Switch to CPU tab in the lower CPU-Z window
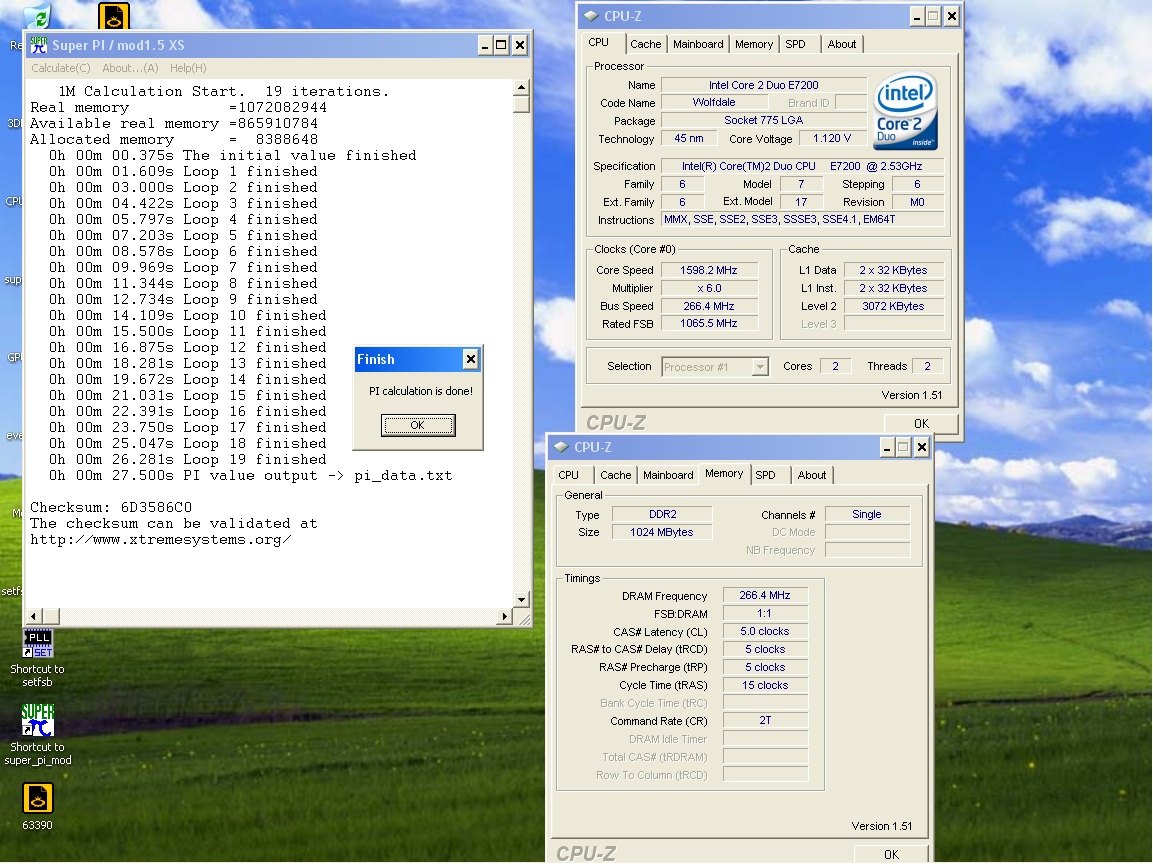This screenshot has height=864, width=1153. [x=568, y=475]
